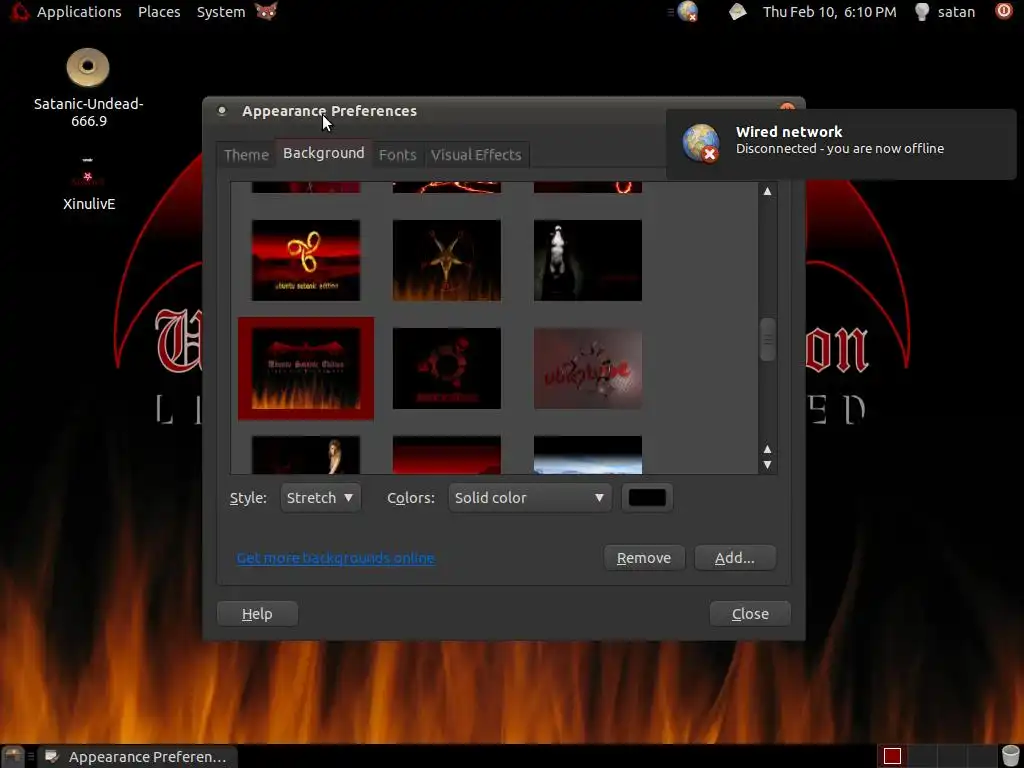
Task: Open the System menu
Action: [x=221, y=12]
